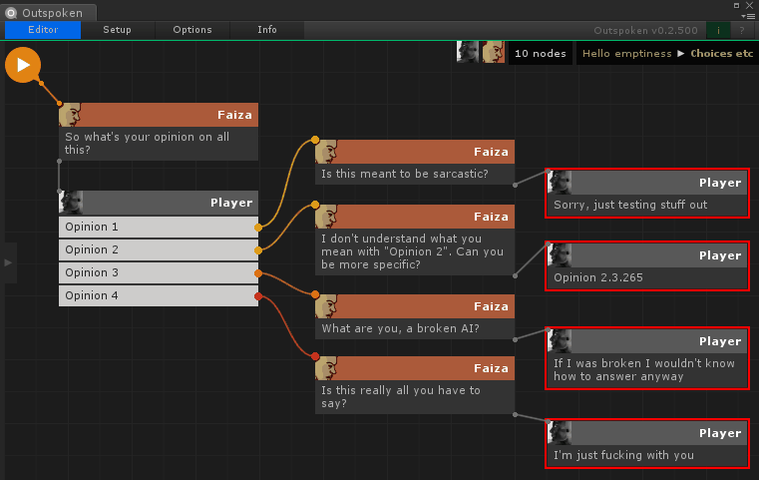Click the question mark help button
The height and width of the screenshot is (480, 759).
coord(742,30)
